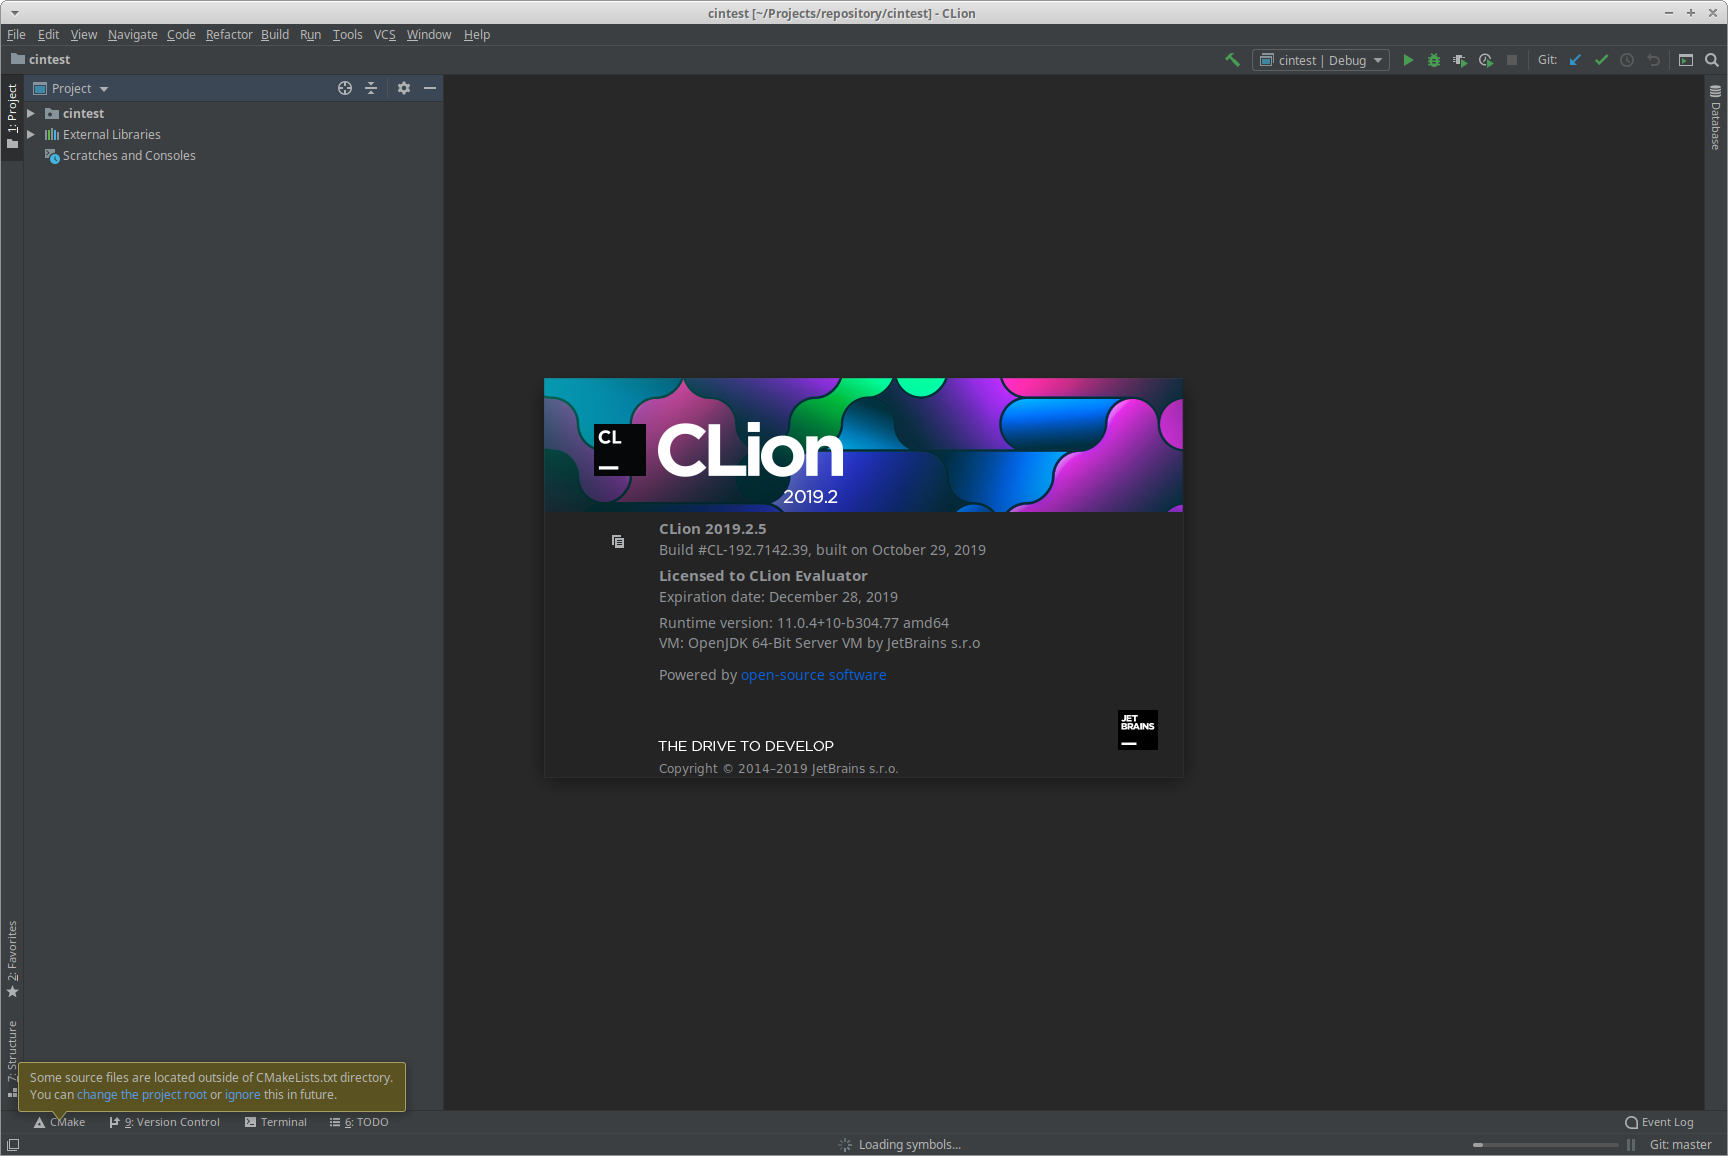Open the Help menu
This screenshot has width=1728, height=1156.
[x=477, y=35]
